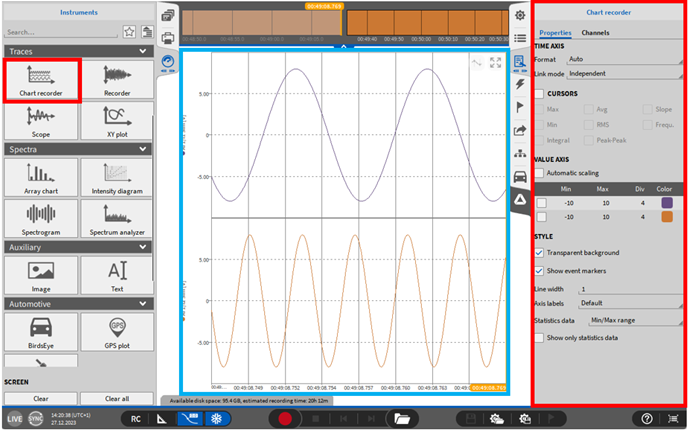Toggle Show only statistics data
Viewport: 688px width, 430px height.
tap(540, 338)
